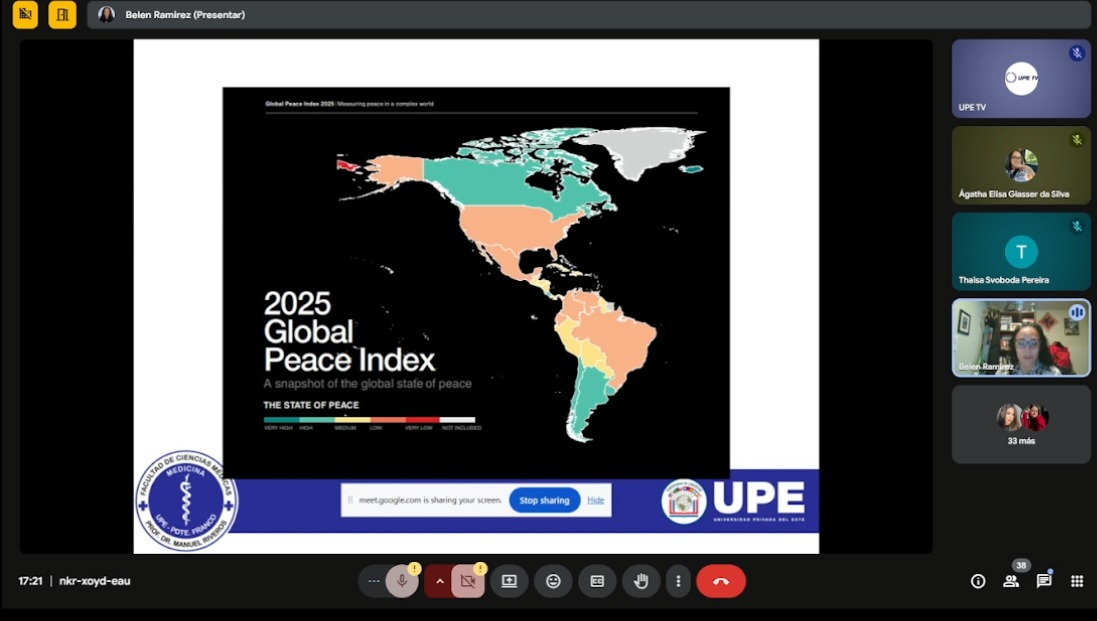Viewport: 1097px width, 621px height.
Task: Turn the camera back on
Action: click(x=466, y=580)
